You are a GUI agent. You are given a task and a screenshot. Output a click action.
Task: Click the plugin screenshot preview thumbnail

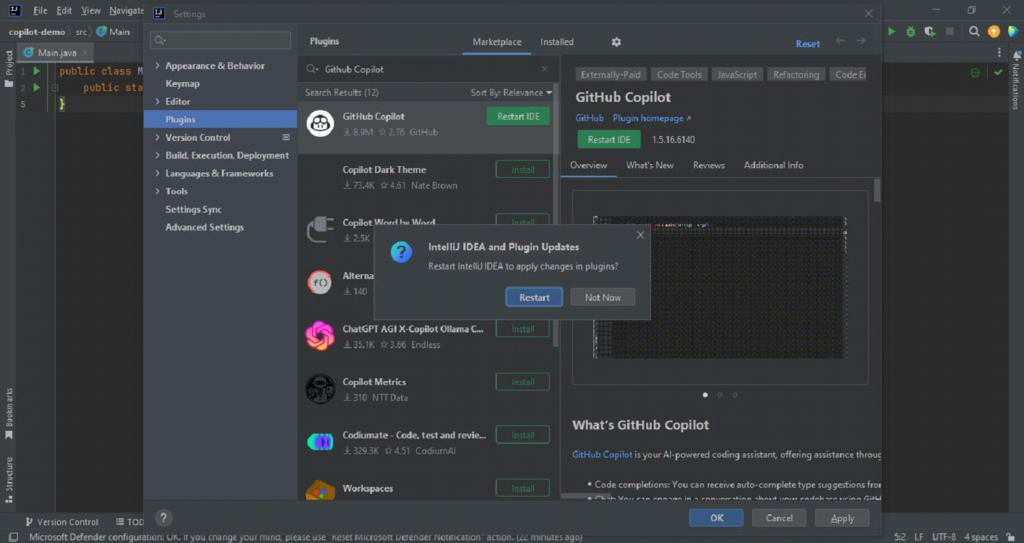click(x=720, y=288)
